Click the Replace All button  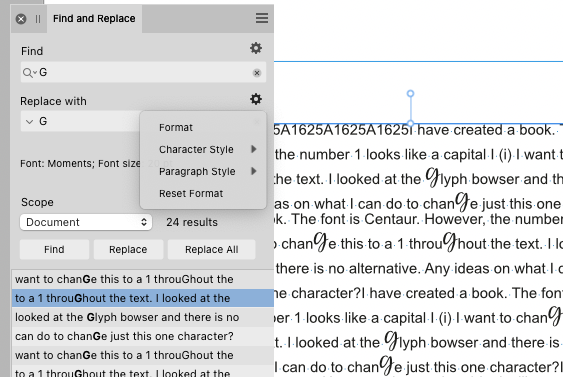(x=211, y=250)
